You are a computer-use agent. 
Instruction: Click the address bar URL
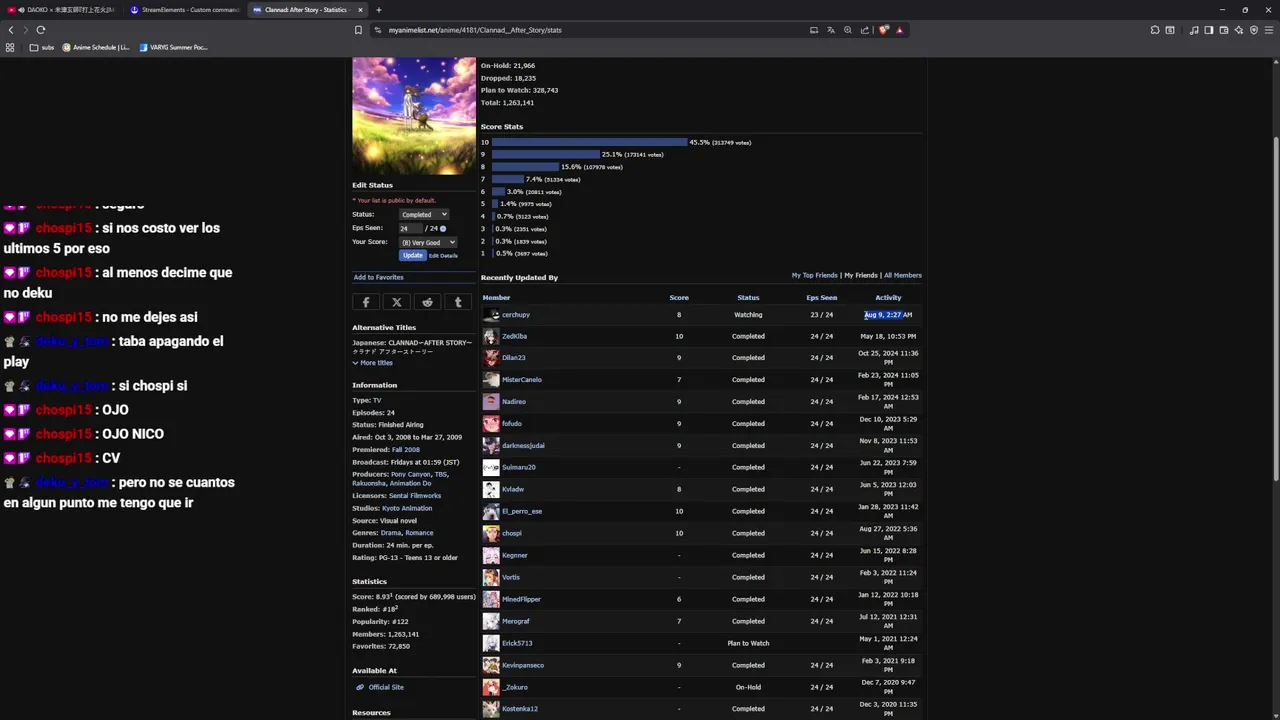[475, 30]
